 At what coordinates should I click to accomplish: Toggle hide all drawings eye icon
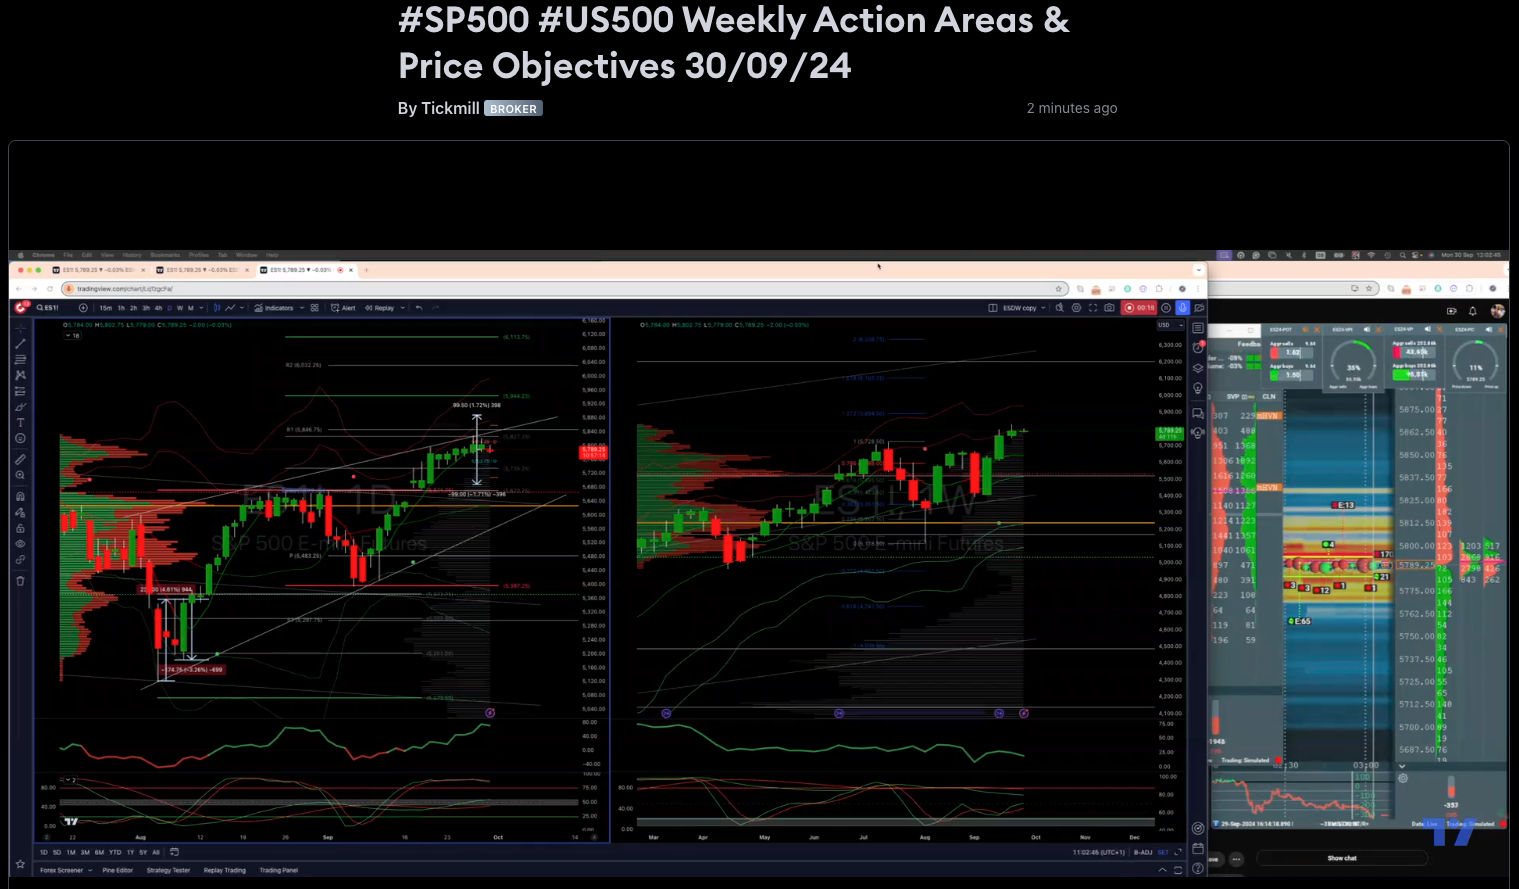(20, 543)
